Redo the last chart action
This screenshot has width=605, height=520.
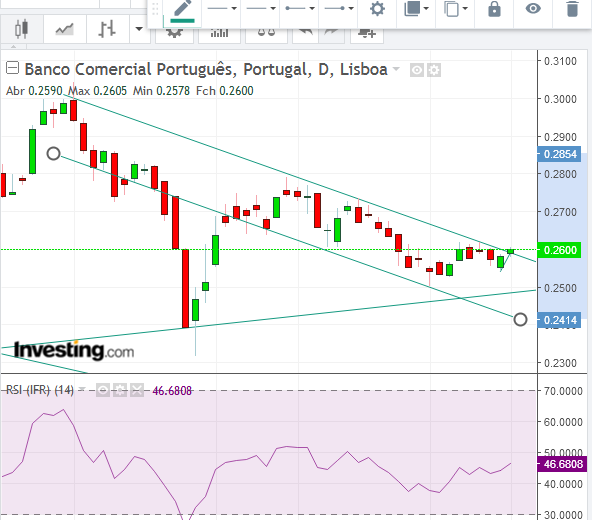coord(331,34)
